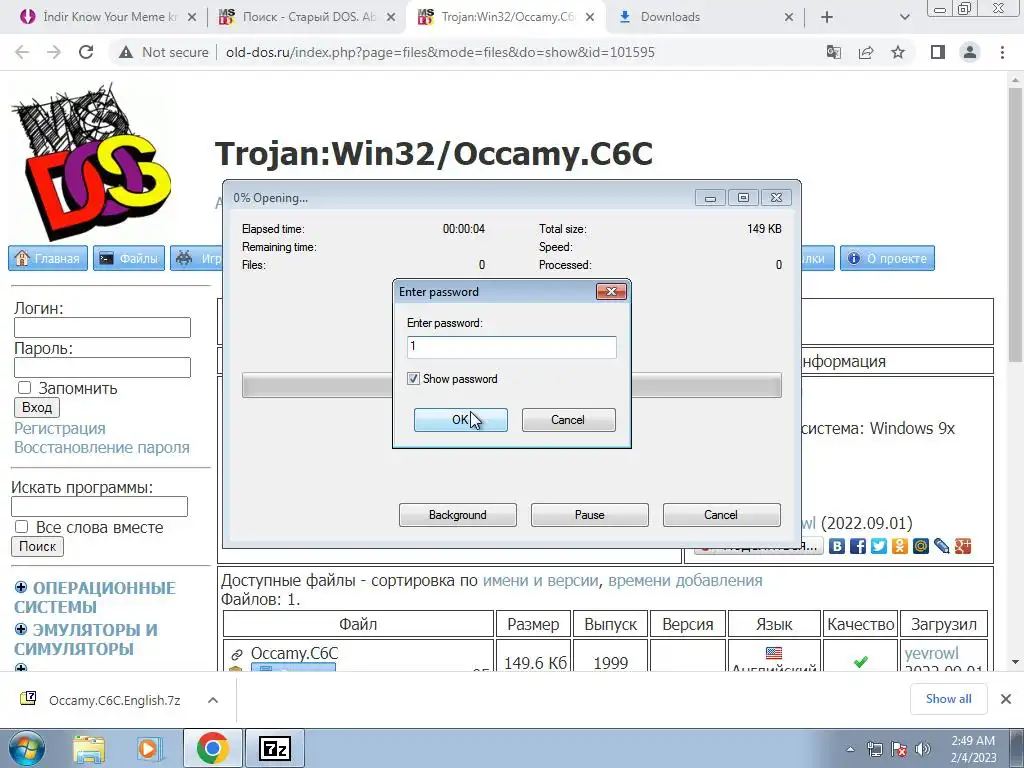This screenshot has height=768, width=1024.
Task: Pause the 7-Zip opening operation
Action: coord(589,515)
